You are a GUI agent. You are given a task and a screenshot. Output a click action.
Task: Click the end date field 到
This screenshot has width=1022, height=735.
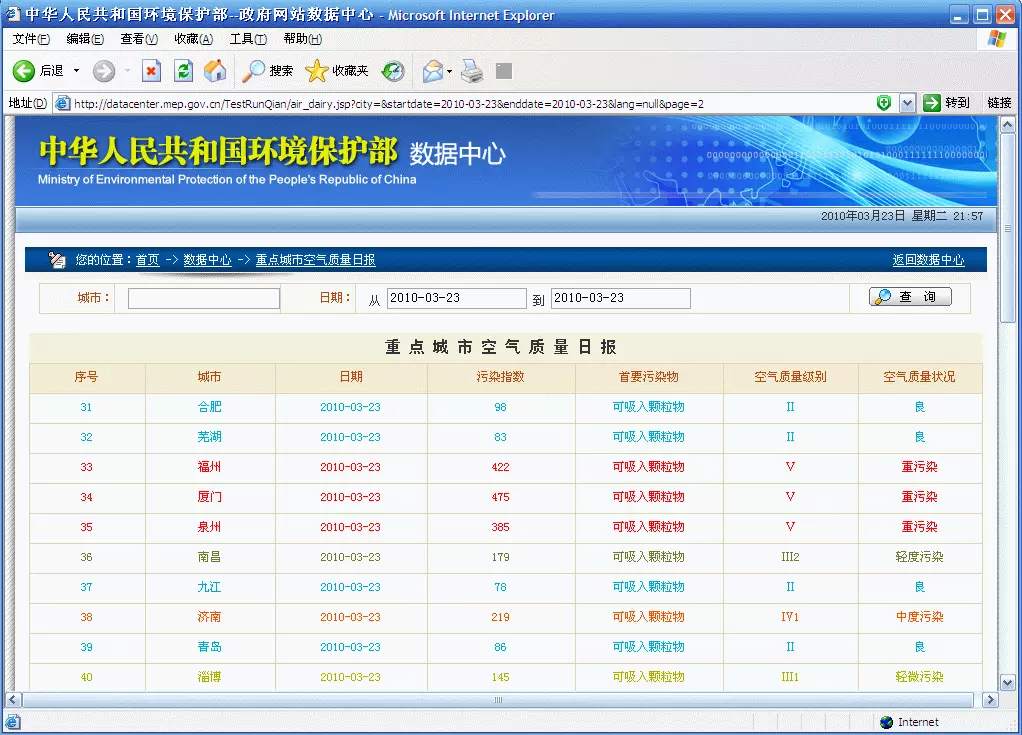[620, 298]
